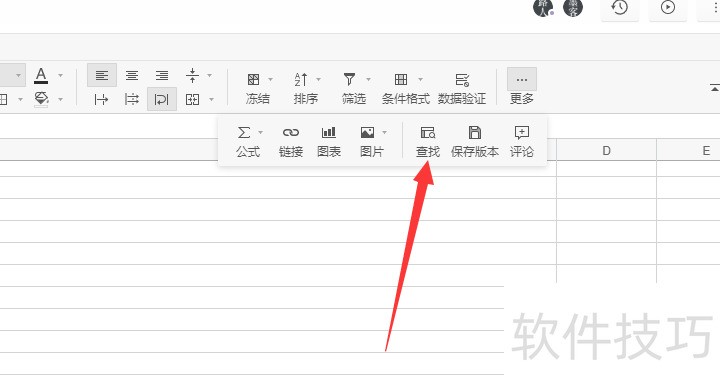
Task: Click the play presentation icon
Action: pos(668,7)
